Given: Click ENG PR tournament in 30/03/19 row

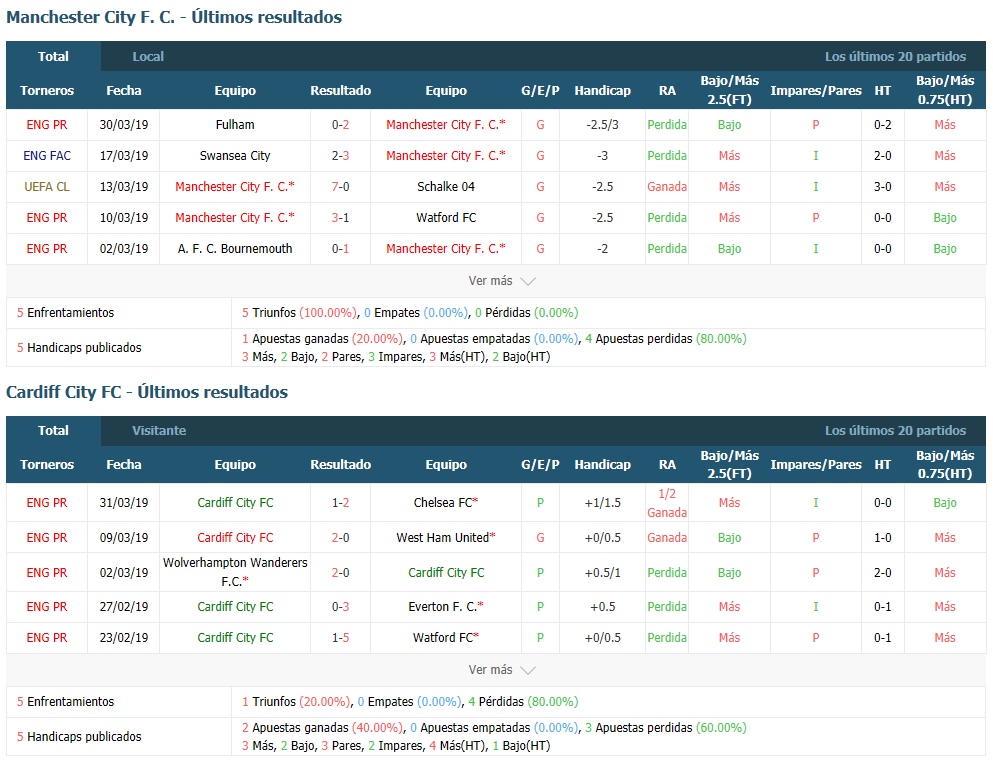Looking at the screenshot, I should click(47, 125).
